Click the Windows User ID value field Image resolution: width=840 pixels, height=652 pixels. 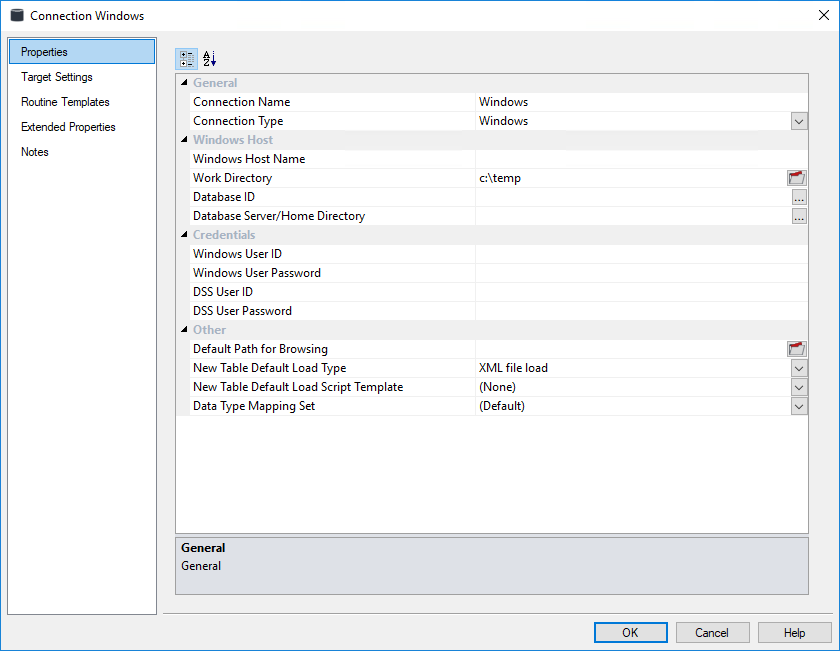tap(641, 254)
